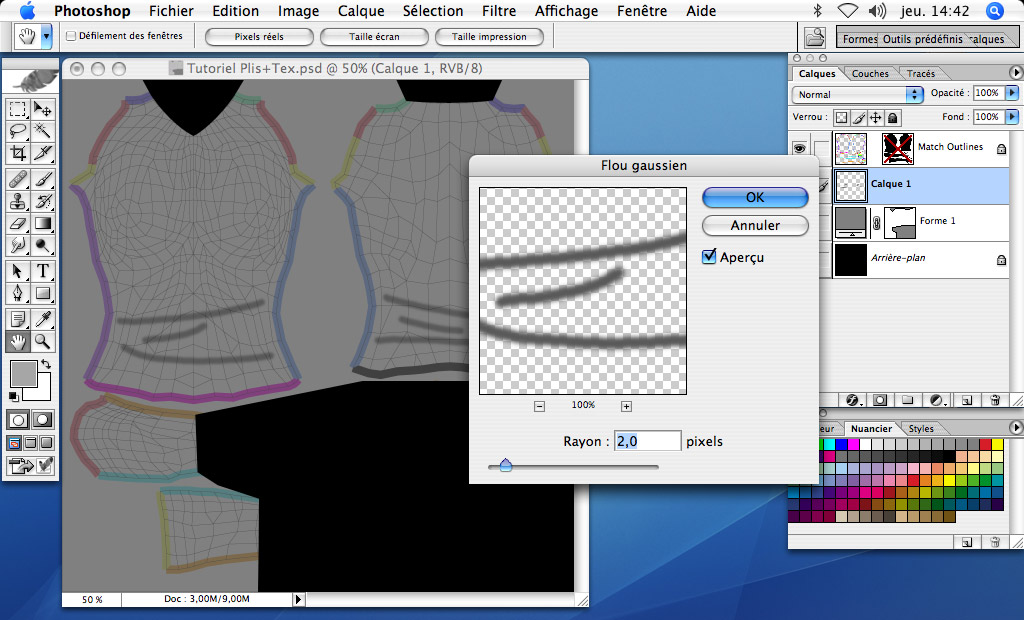
Task: Toggle lock image pixels
Action: click(859, 118)
